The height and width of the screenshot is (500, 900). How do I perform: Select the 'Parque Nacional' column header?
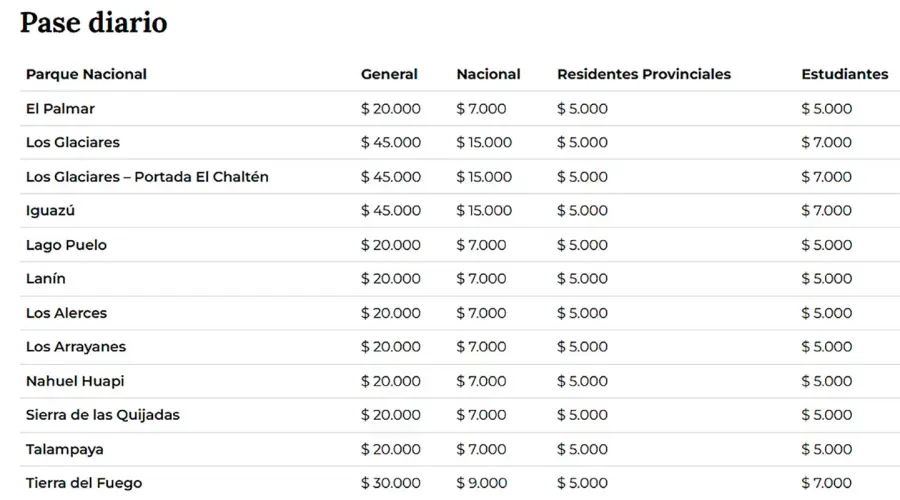(86, 74)
